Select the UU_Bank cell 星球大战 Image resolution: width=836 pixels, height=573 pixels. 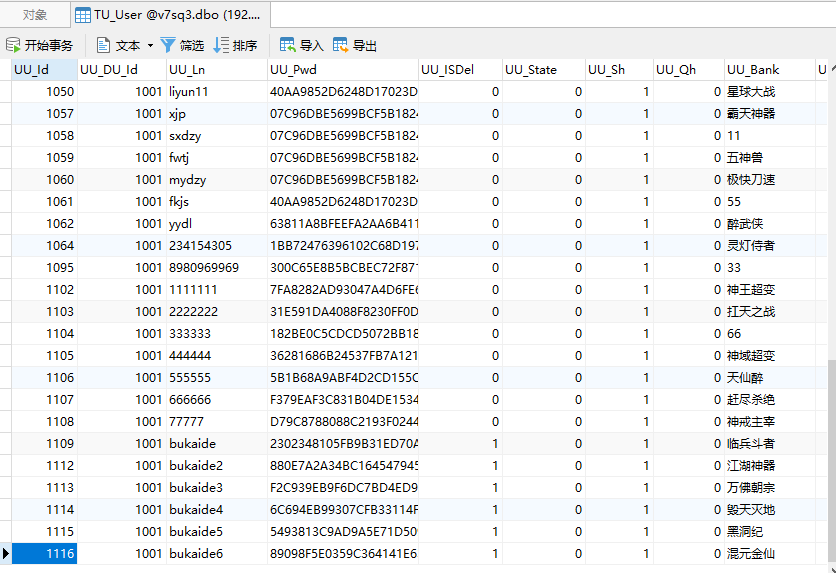tap(770, 92)
